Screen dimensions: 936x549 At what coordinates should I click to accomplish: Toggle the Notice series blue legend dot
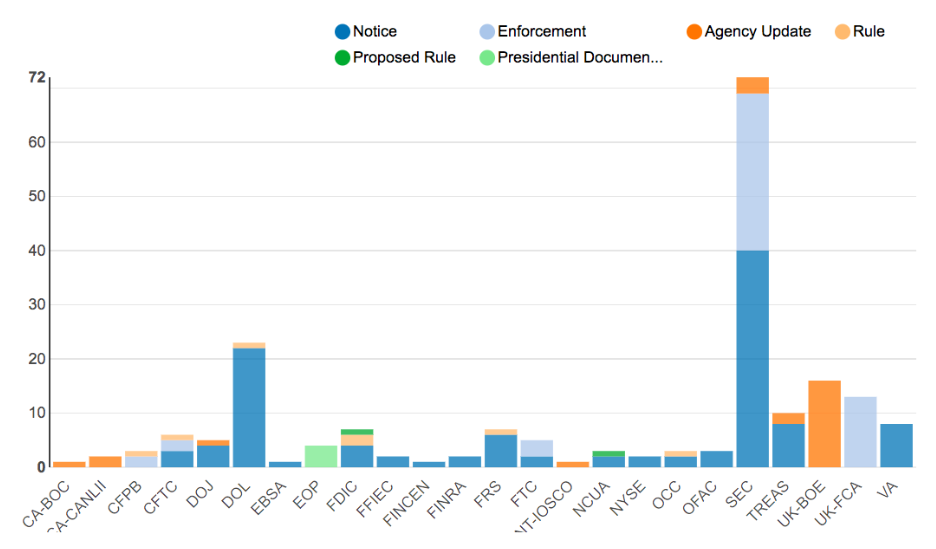343,32
